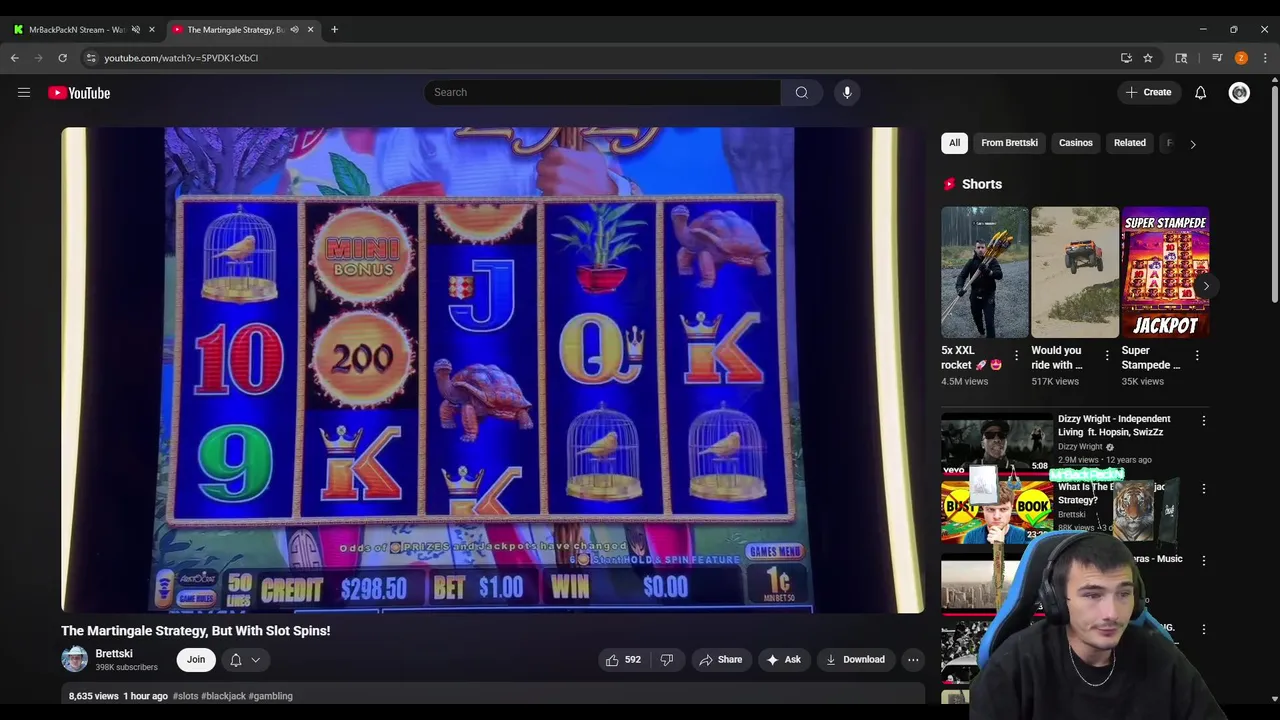1280x720 pixels.
Task: Click the address bar URL
Action: (x=181, y=58)
